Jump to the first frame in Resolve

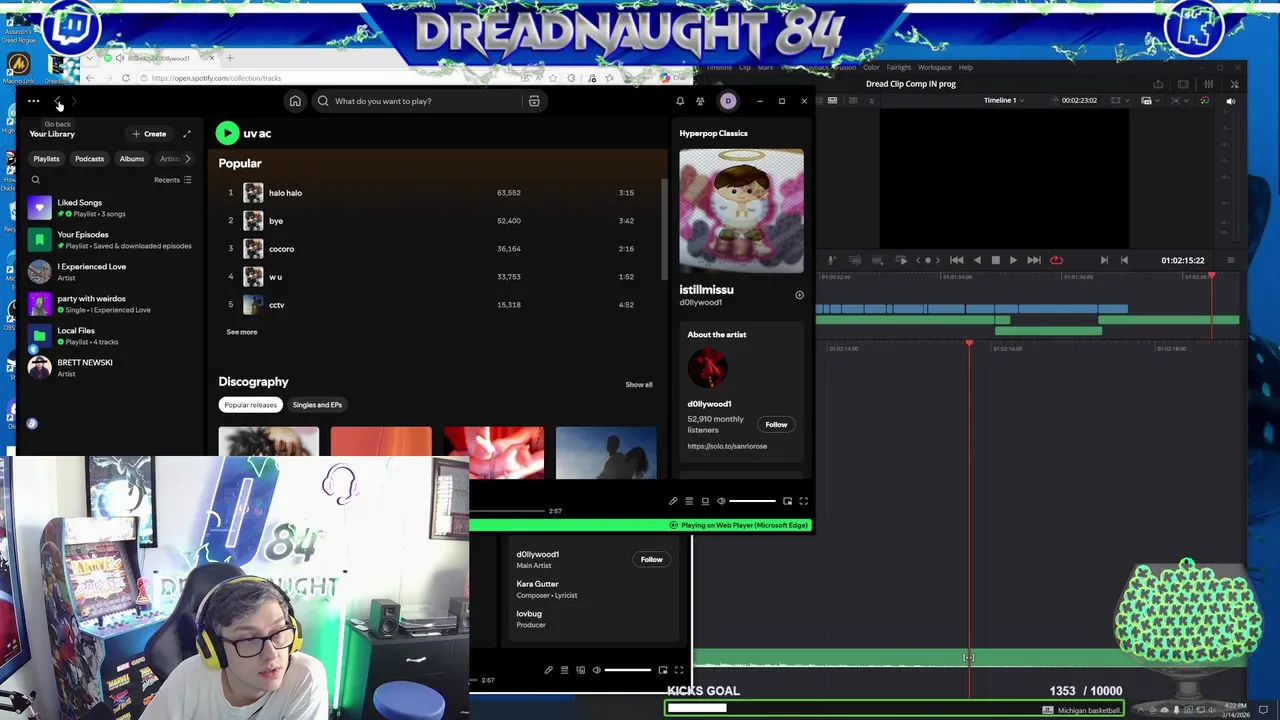point(956,260)
